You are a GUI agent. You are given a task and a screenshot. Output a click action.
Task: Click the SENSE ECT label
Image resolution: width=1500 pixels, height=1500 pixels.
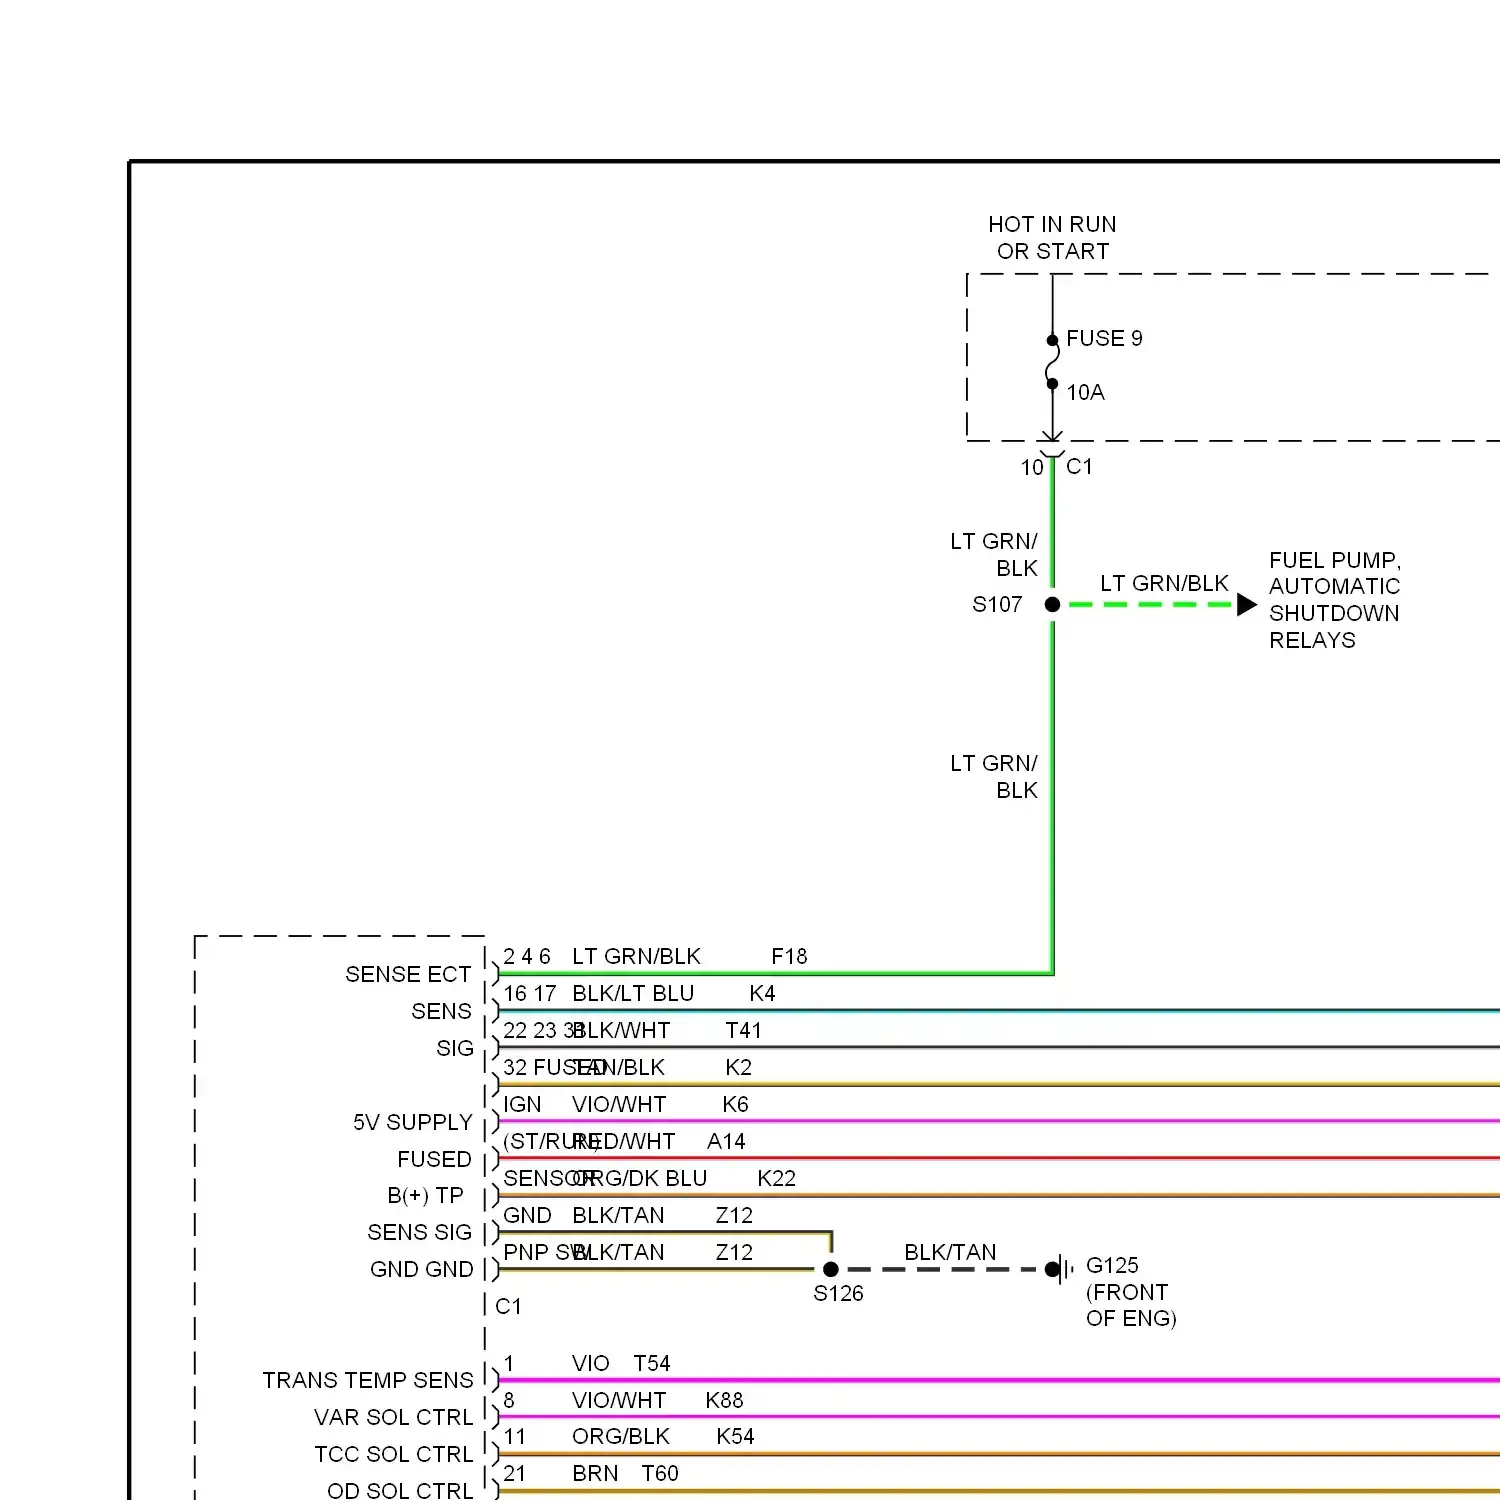tap(408, 974)
